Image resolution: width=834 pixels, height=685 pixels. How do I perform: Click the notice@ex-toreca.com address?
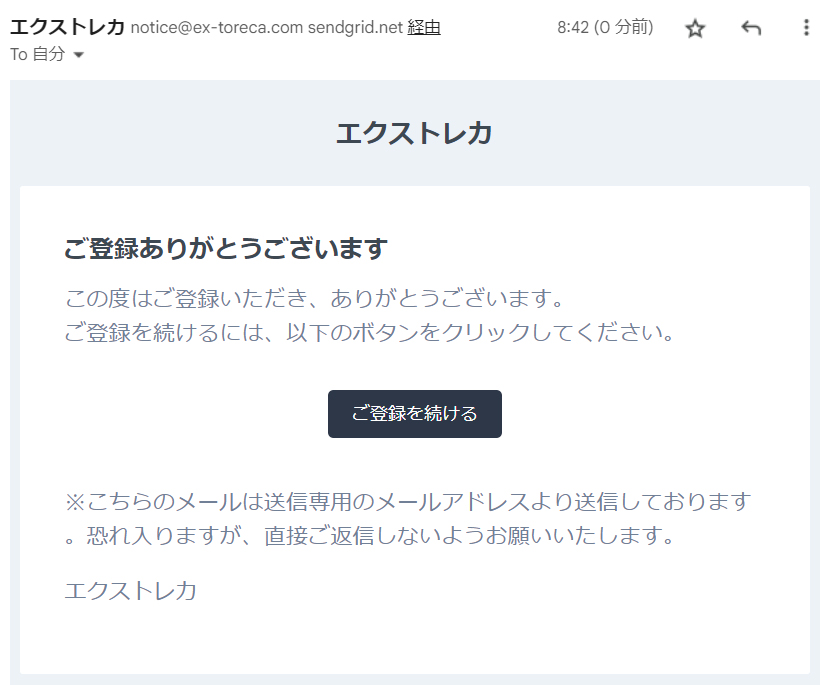(x=216, y=27)
